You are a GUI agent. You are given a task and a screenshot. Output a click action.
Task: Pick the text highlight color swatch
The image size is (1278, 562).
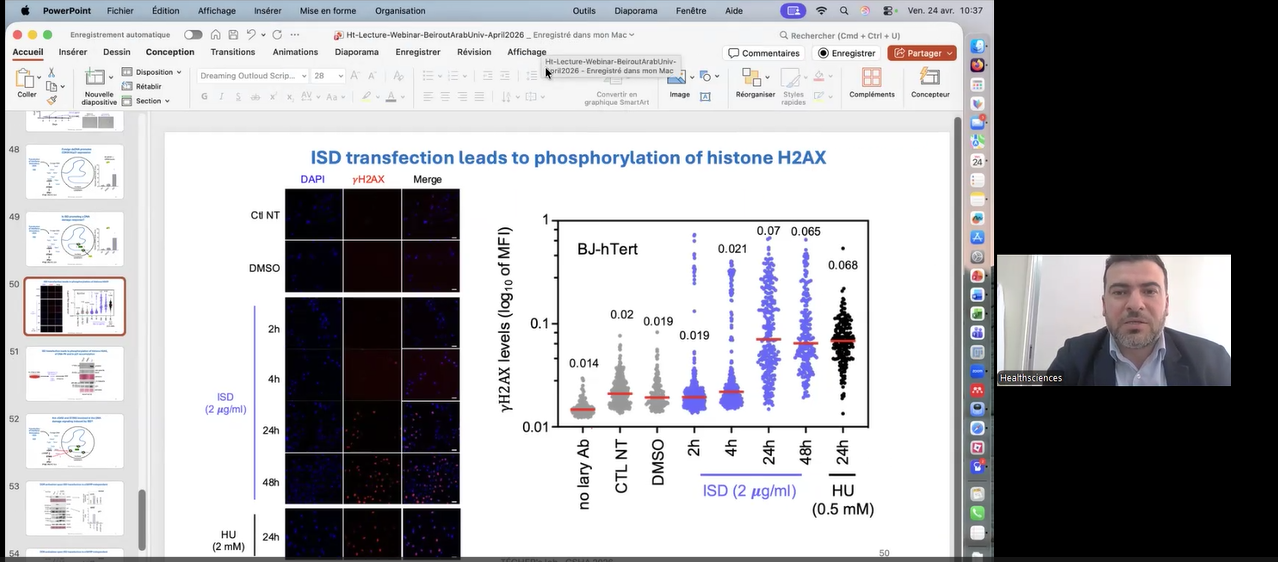[366, 97]
